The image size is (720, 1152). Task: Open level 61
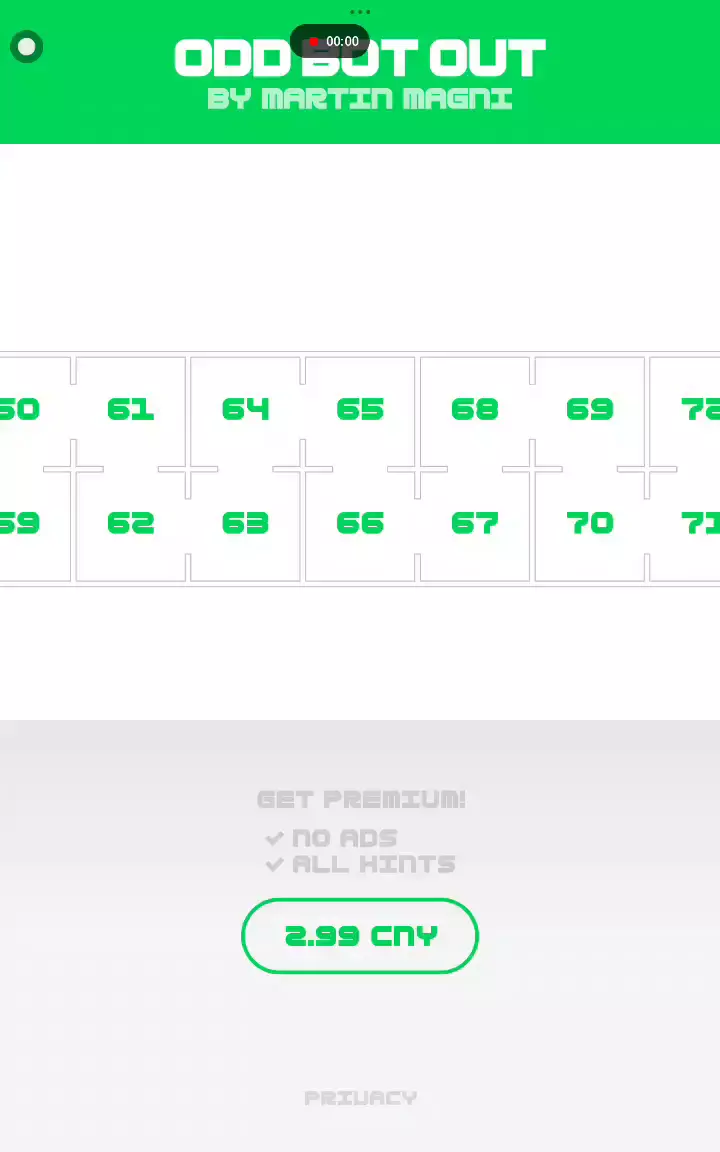[x=130, y=410]
